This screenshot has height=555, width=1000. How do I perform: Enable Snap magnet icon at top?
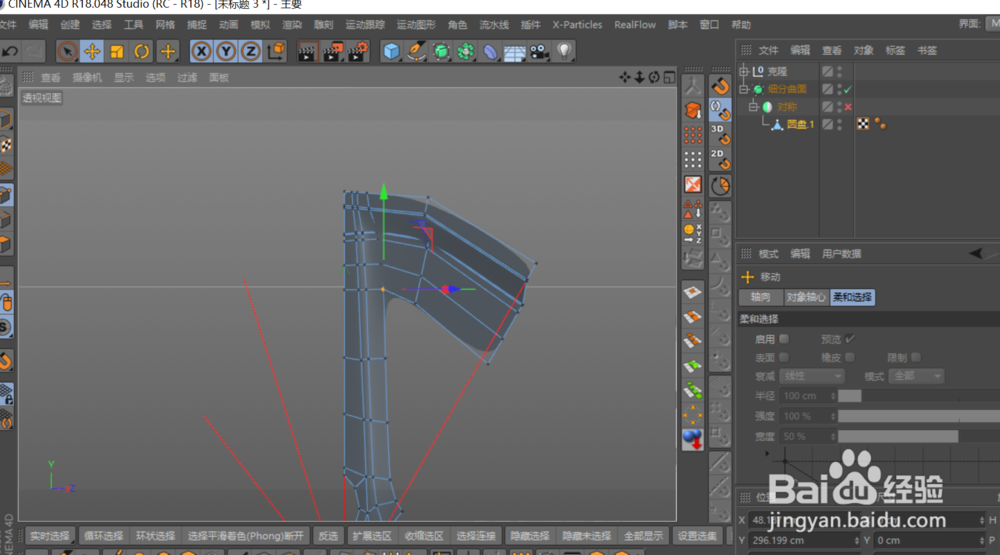(721, 85)
